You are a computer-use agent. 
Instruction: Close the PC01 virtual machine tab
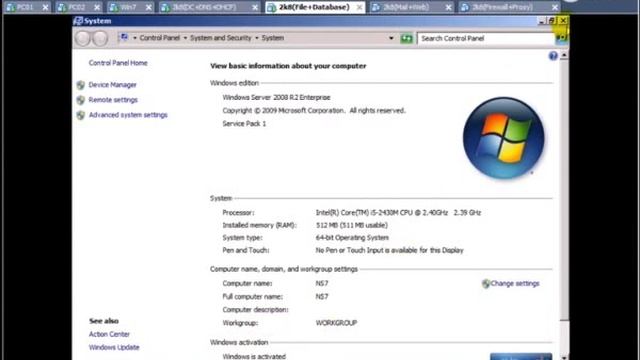point(45,7)
